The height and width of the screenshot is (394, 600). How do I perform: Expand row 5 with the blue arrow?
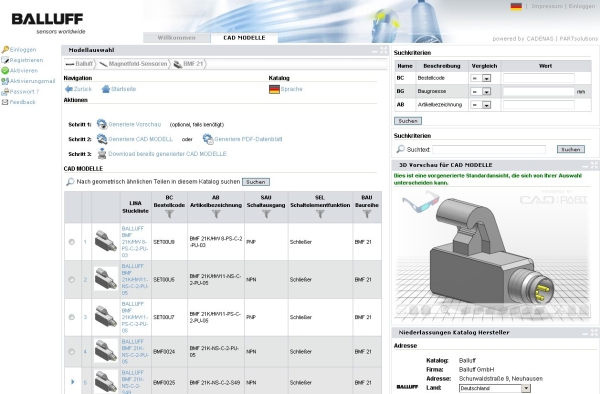point(72,382)
